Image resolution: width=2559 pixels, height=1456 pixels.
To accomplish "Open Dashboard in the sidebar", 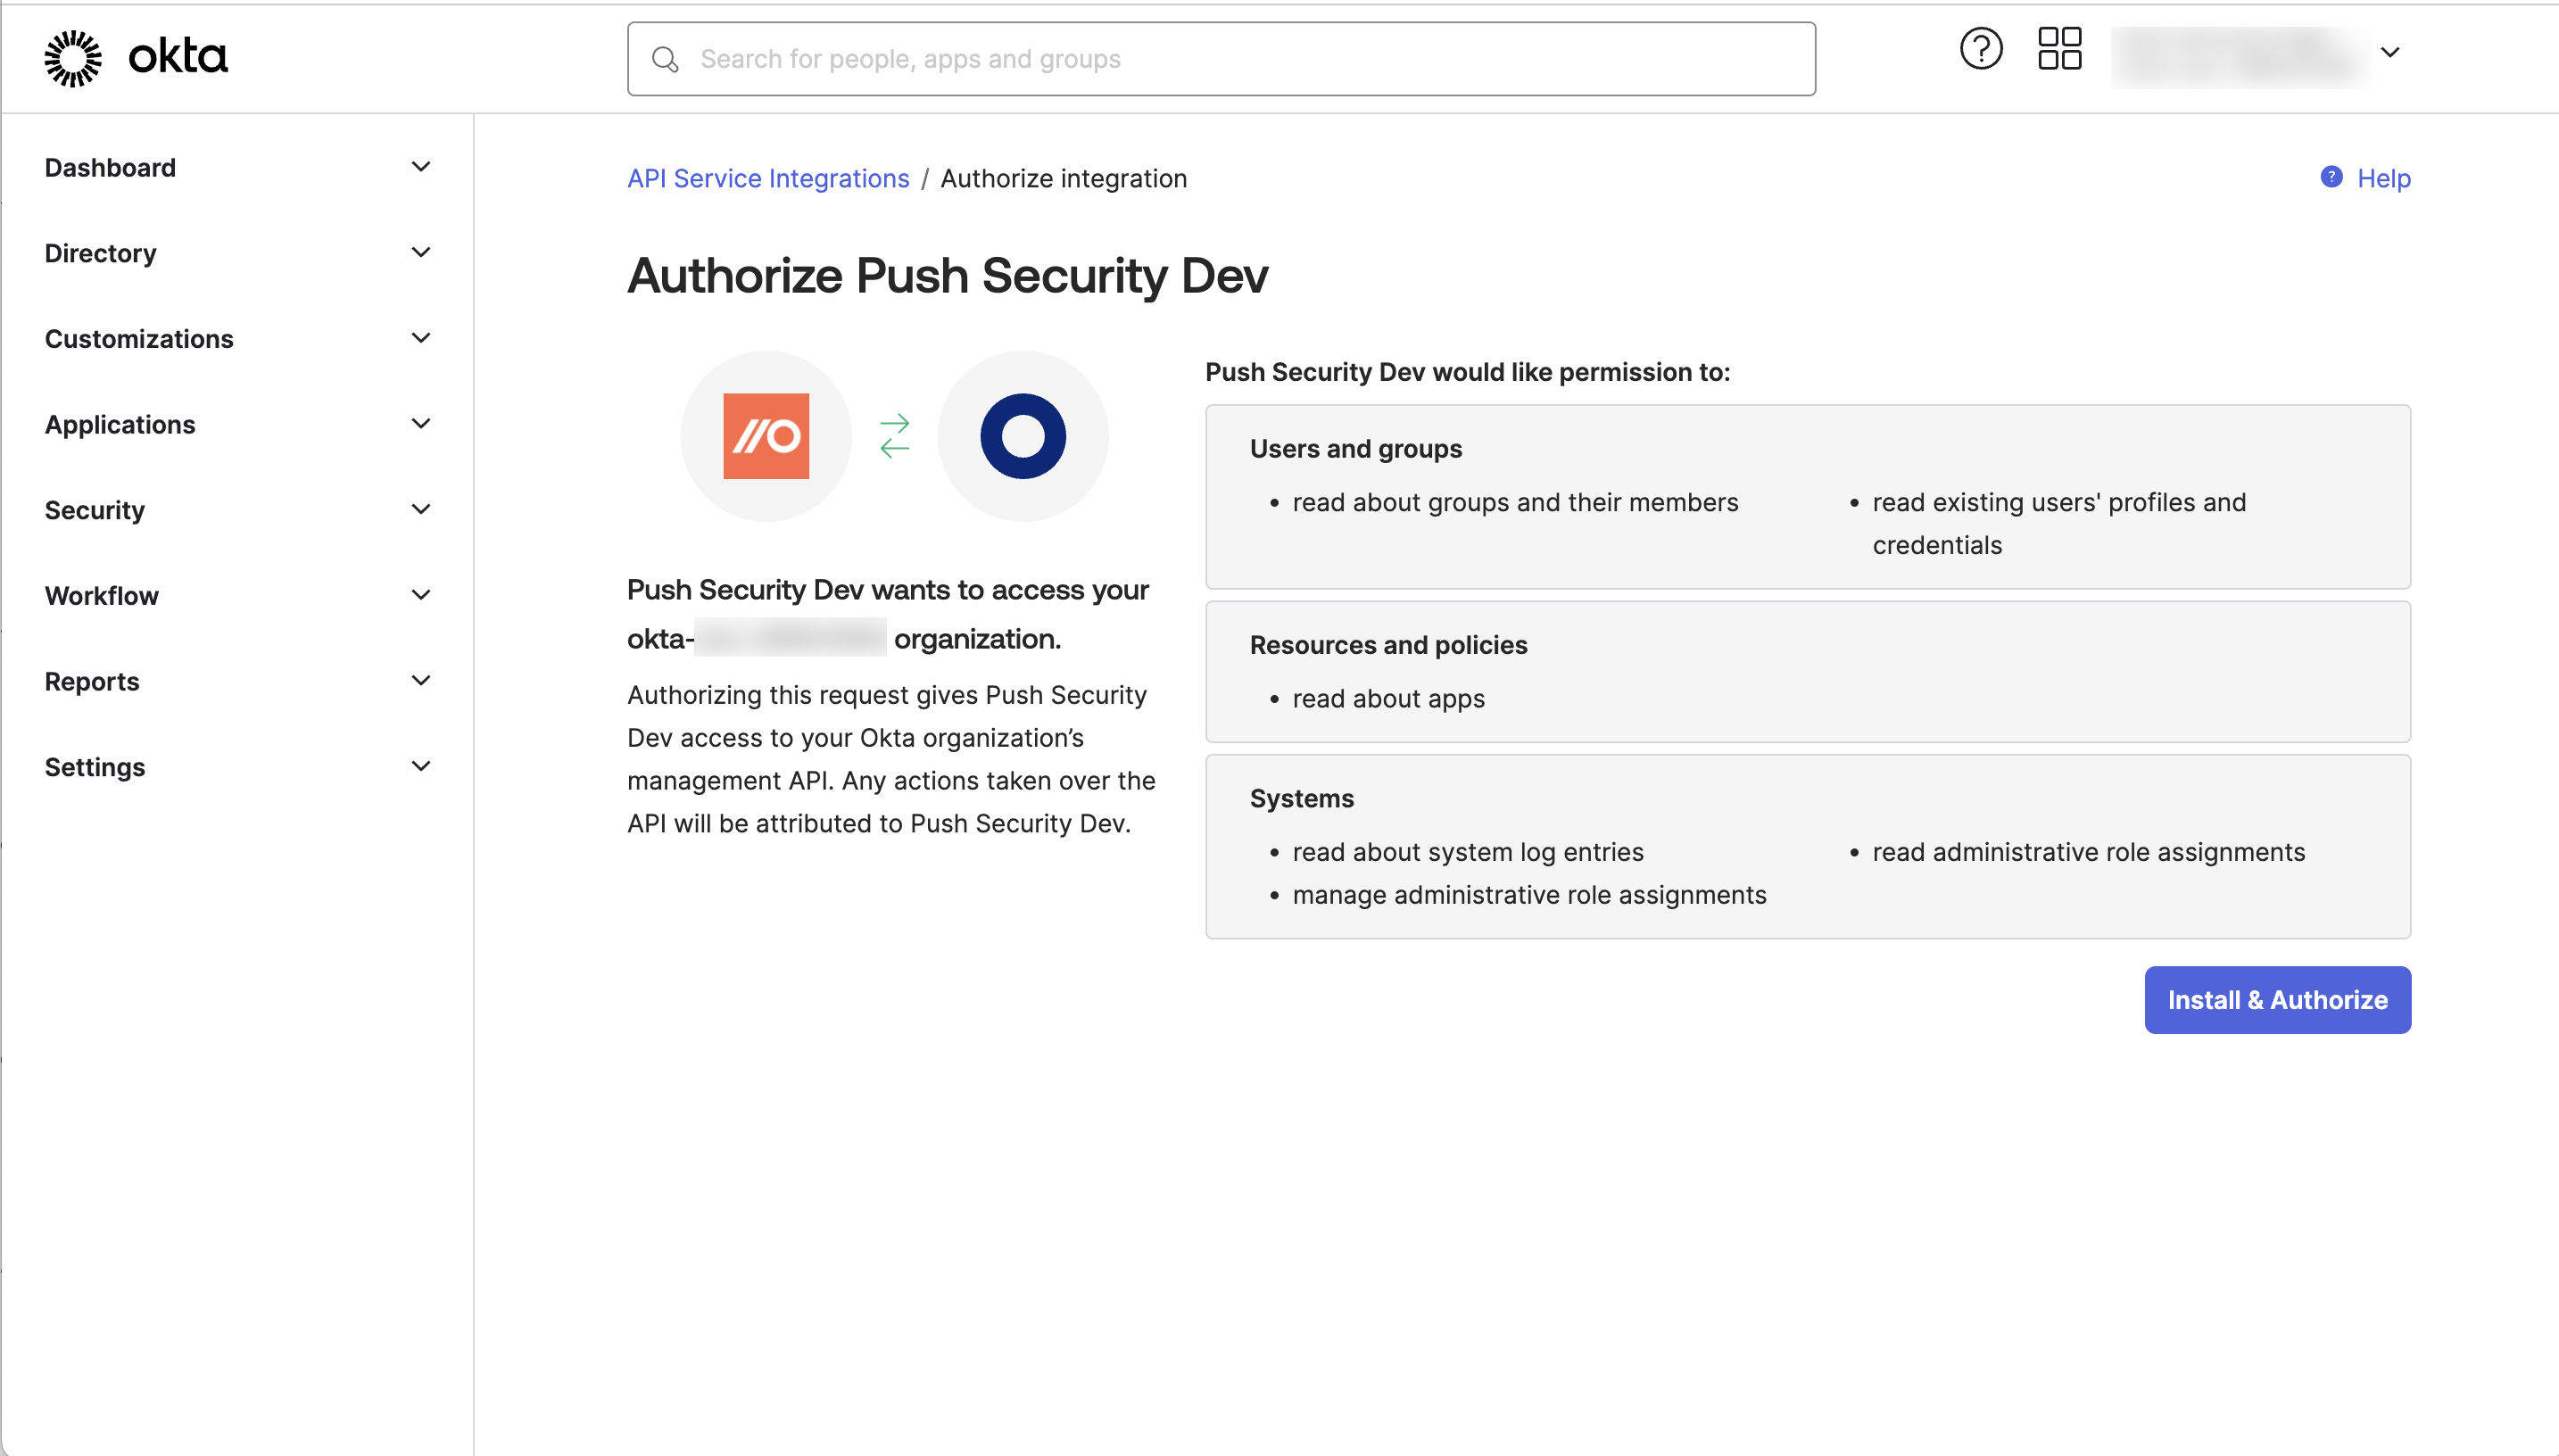I will pyautogui.click(x=110, y=168).
